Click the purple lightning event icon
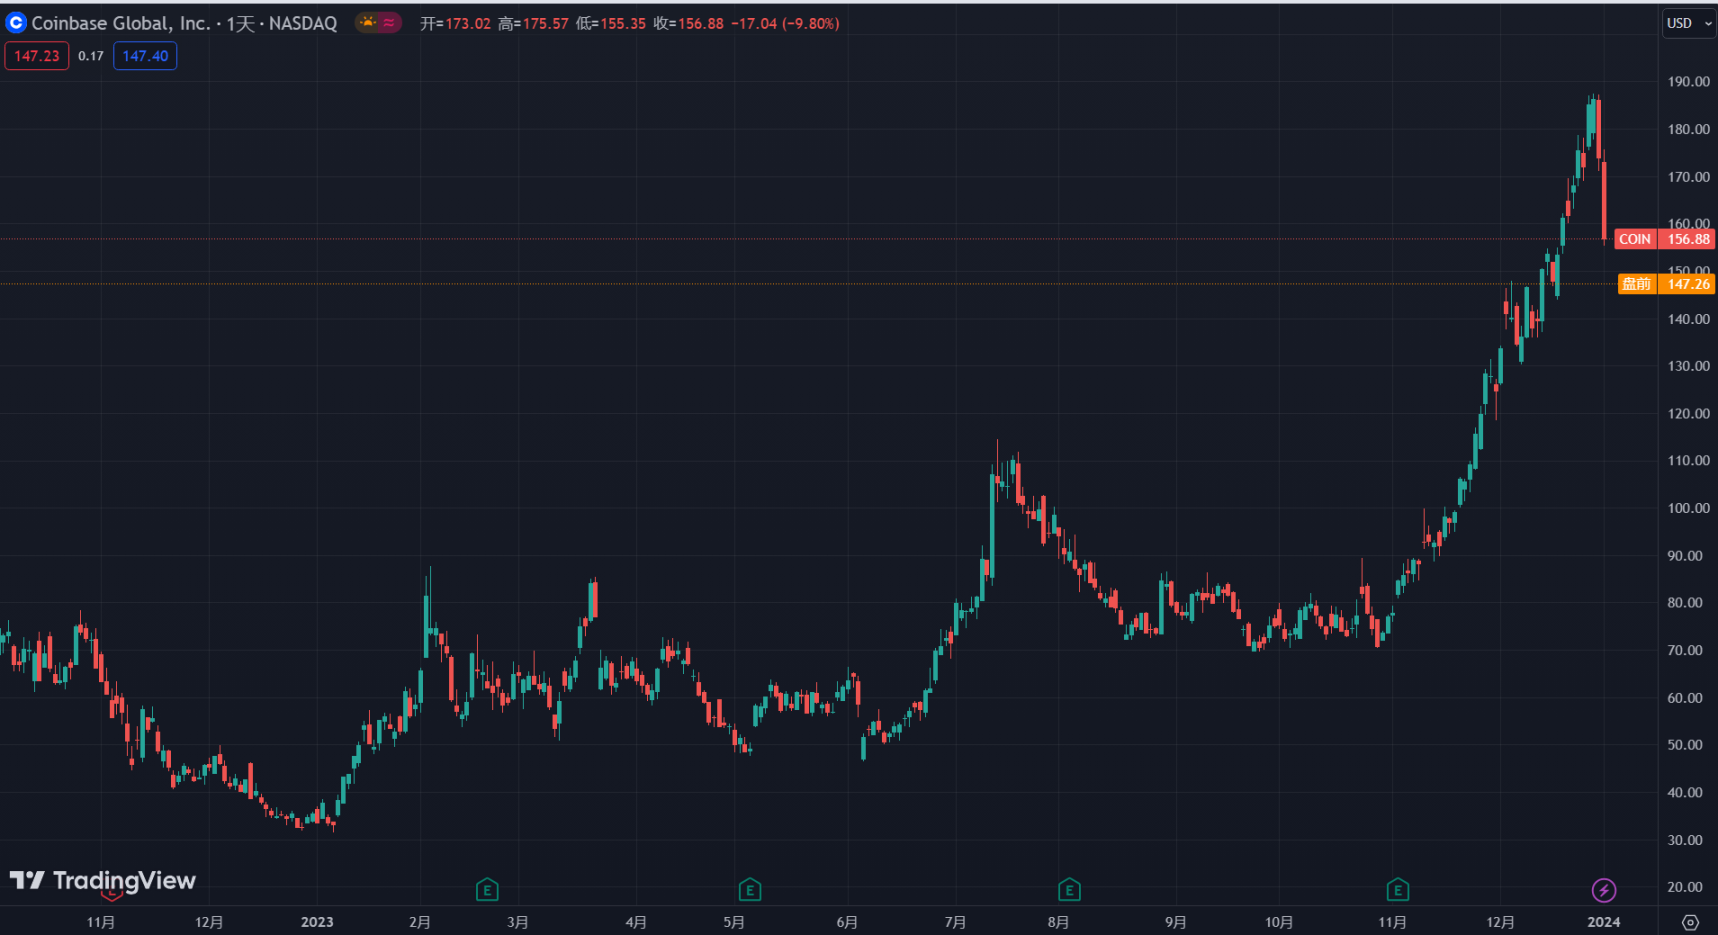1718x935 pixels. [1603, 890]
